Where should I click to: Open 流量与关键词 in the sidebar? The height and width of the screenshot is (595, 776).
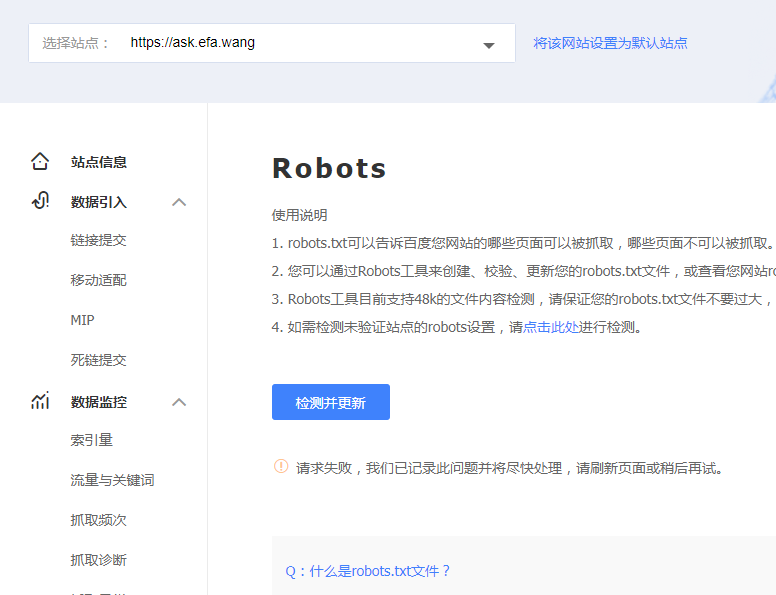(x=112, y=480)
